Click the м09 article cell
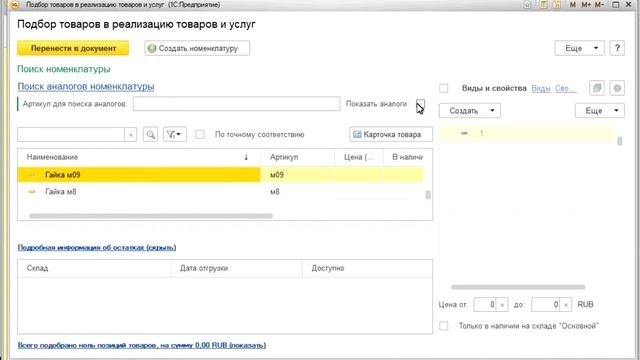640x360 pixels. point(297,175)
